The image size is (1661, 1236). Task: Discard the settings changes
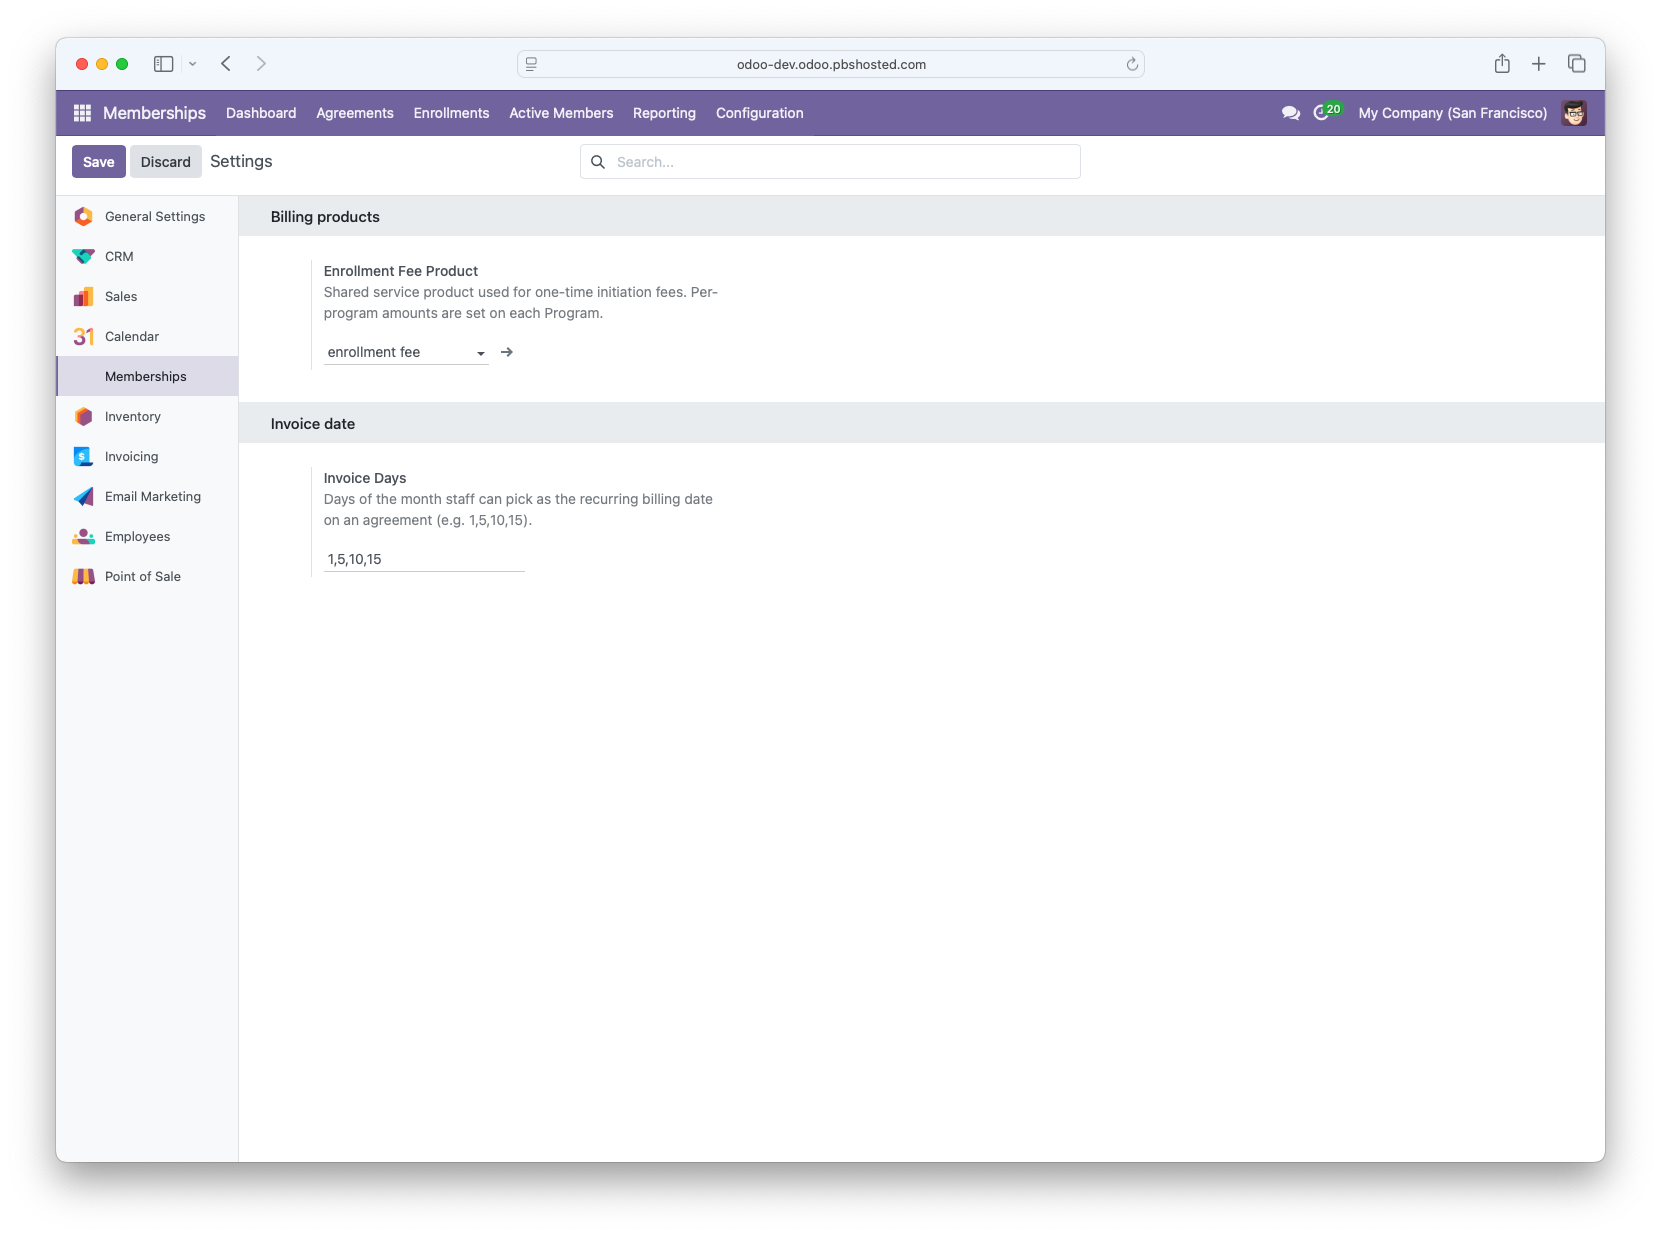(165, 162)
